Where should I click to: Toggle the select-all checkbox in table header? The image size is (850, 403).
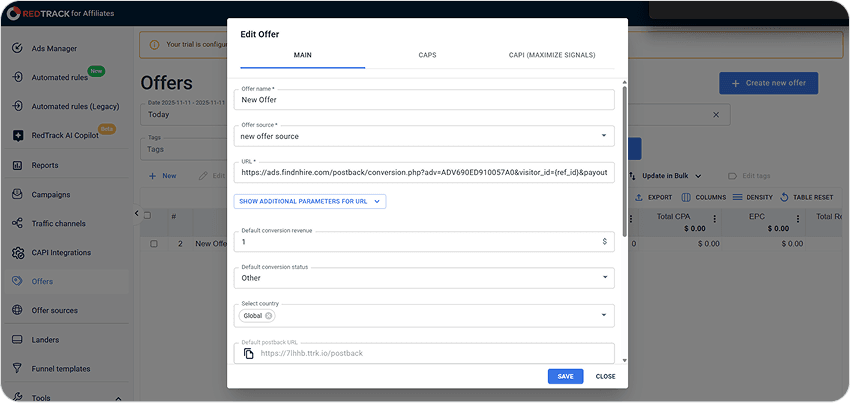[148, 215]
